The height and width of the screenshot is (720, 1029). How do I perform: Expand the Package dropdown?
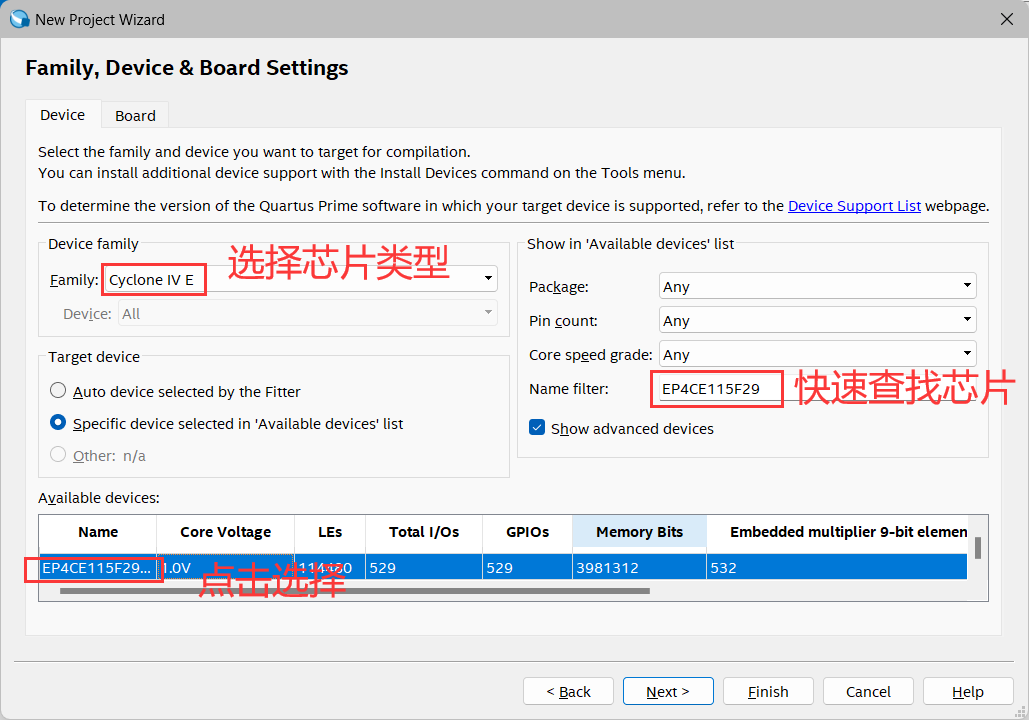817,286
